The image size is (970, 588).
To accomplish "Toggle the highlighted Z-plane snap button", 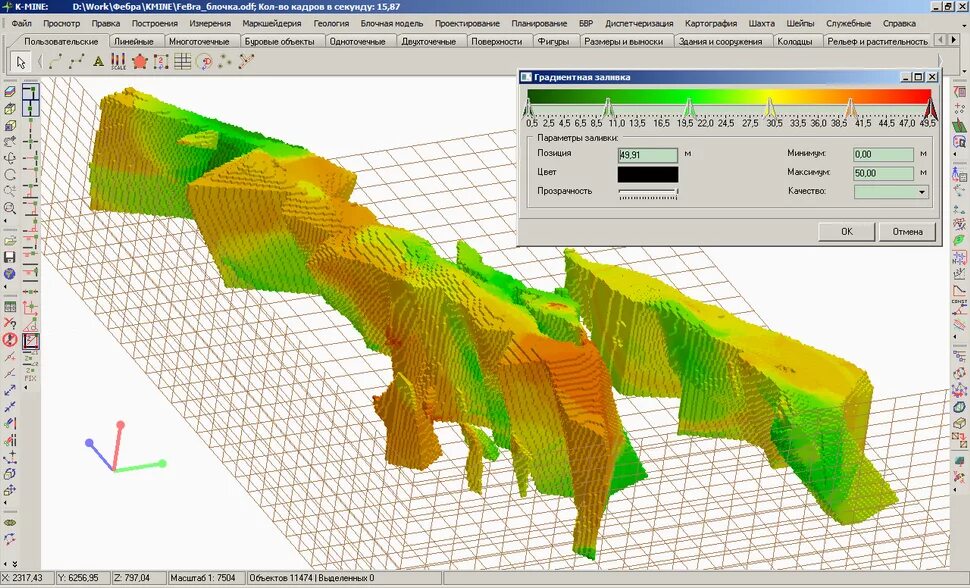I will point(30,340).
